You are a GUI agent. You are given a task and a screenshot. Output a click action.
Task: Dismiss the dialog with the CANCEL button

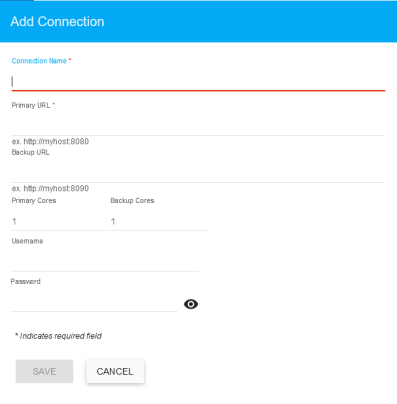click(115, 371)
